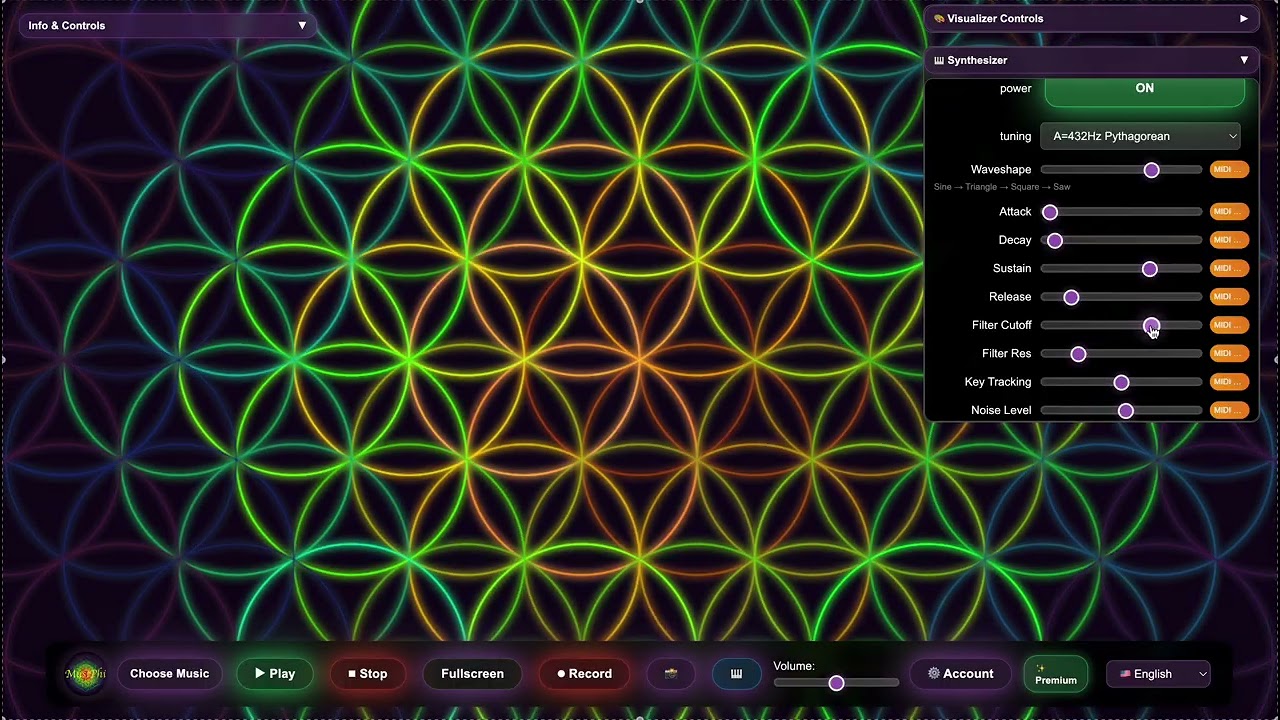
Task: Open the camera snapshot icon button
Action: pos(671,674)
